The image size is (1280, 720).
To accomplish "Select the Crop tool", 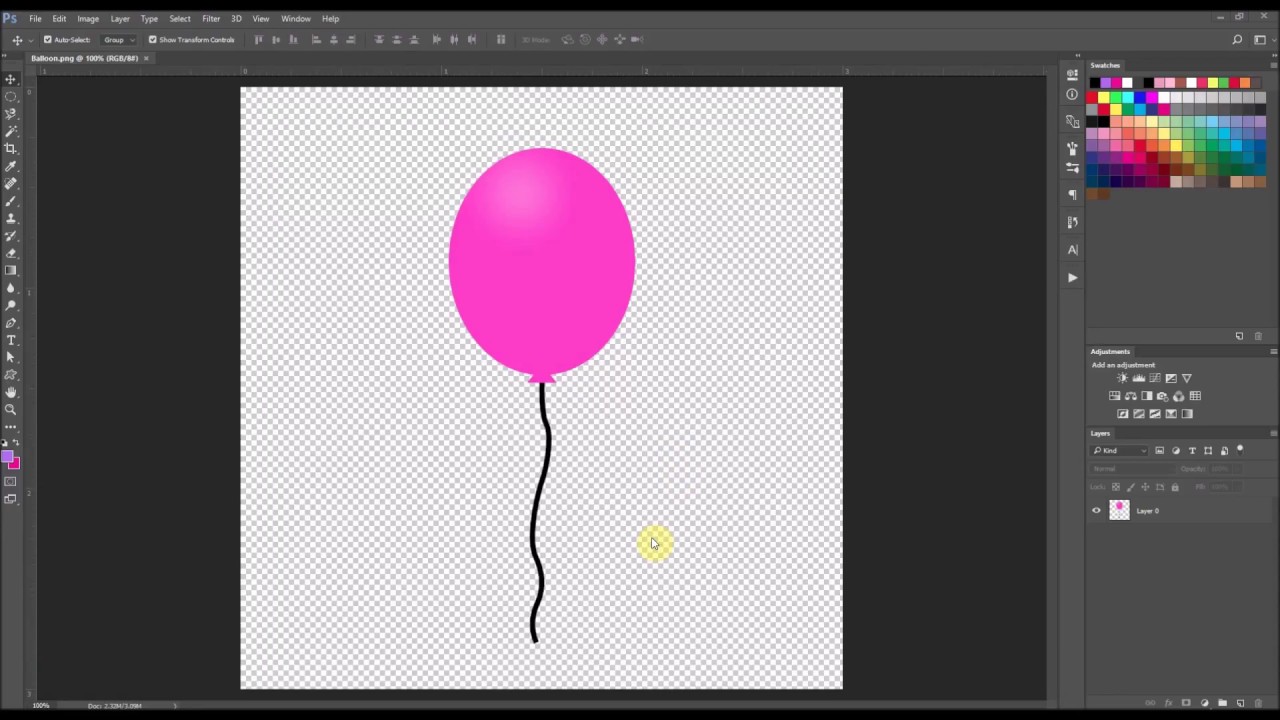I will point(11,148).
